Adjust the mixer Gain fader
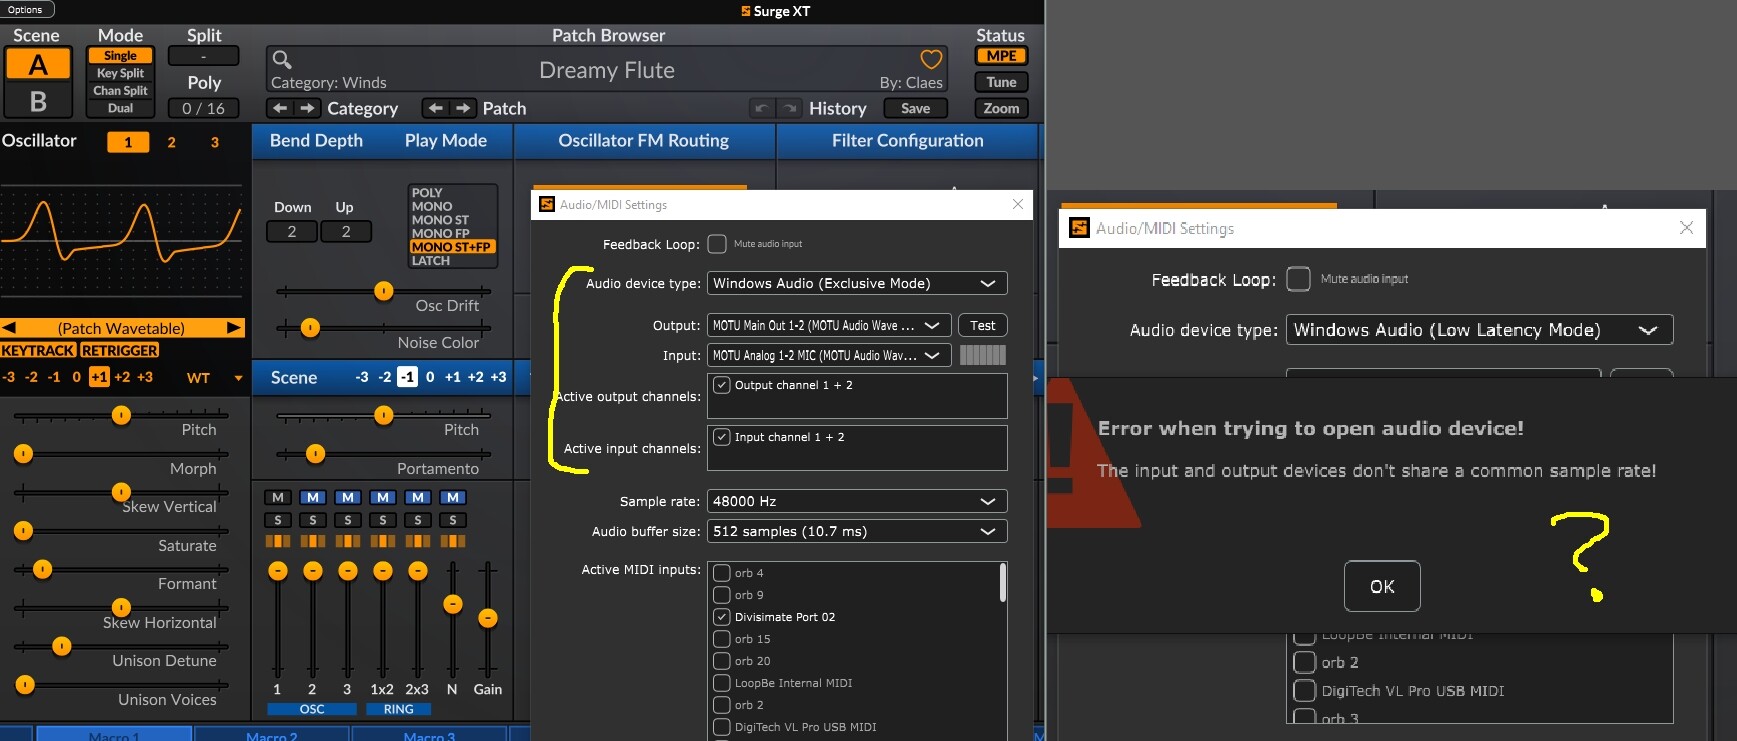Screen dimensions: 1737x741 click(487, 620)
